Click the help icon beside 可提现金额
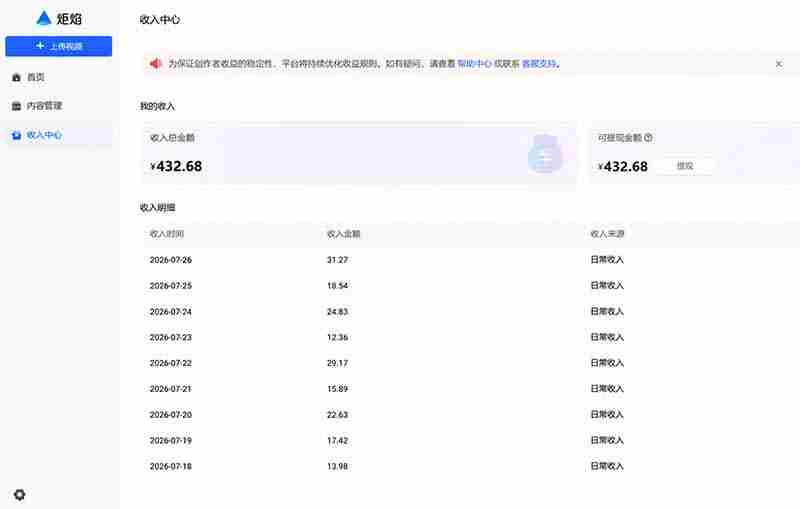This screenshot has width=800, height=509. 648,138
